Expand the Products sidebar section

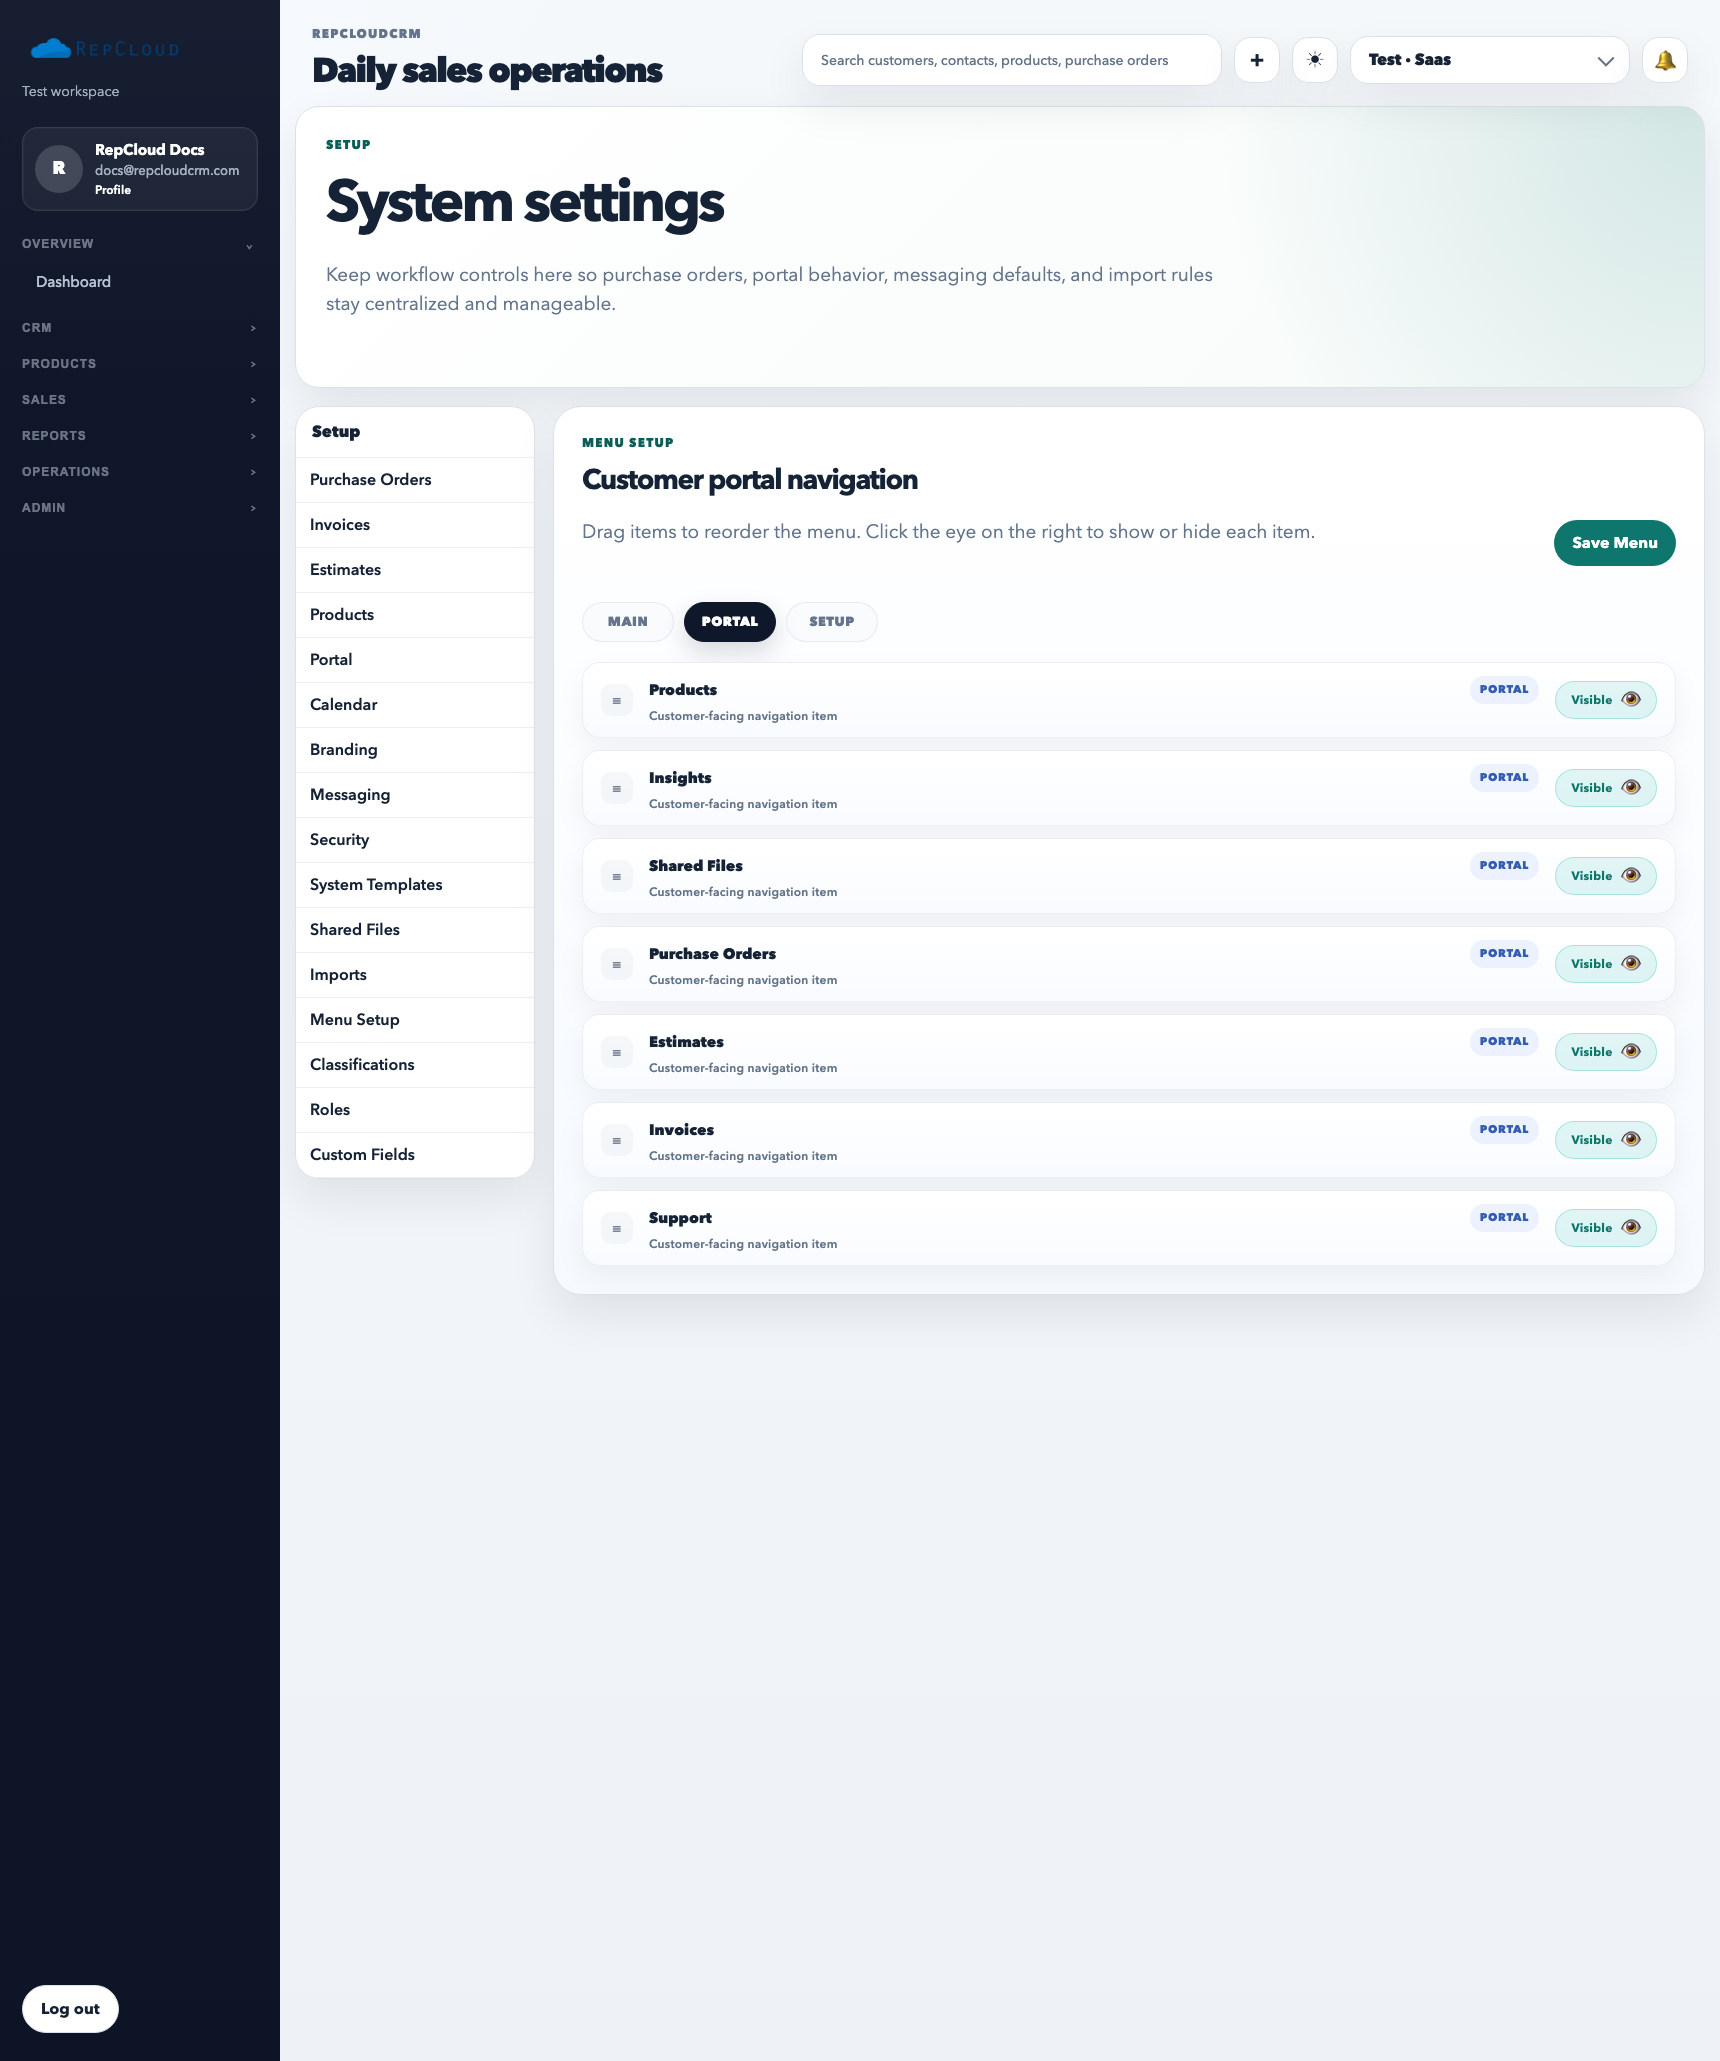point(139,364)
